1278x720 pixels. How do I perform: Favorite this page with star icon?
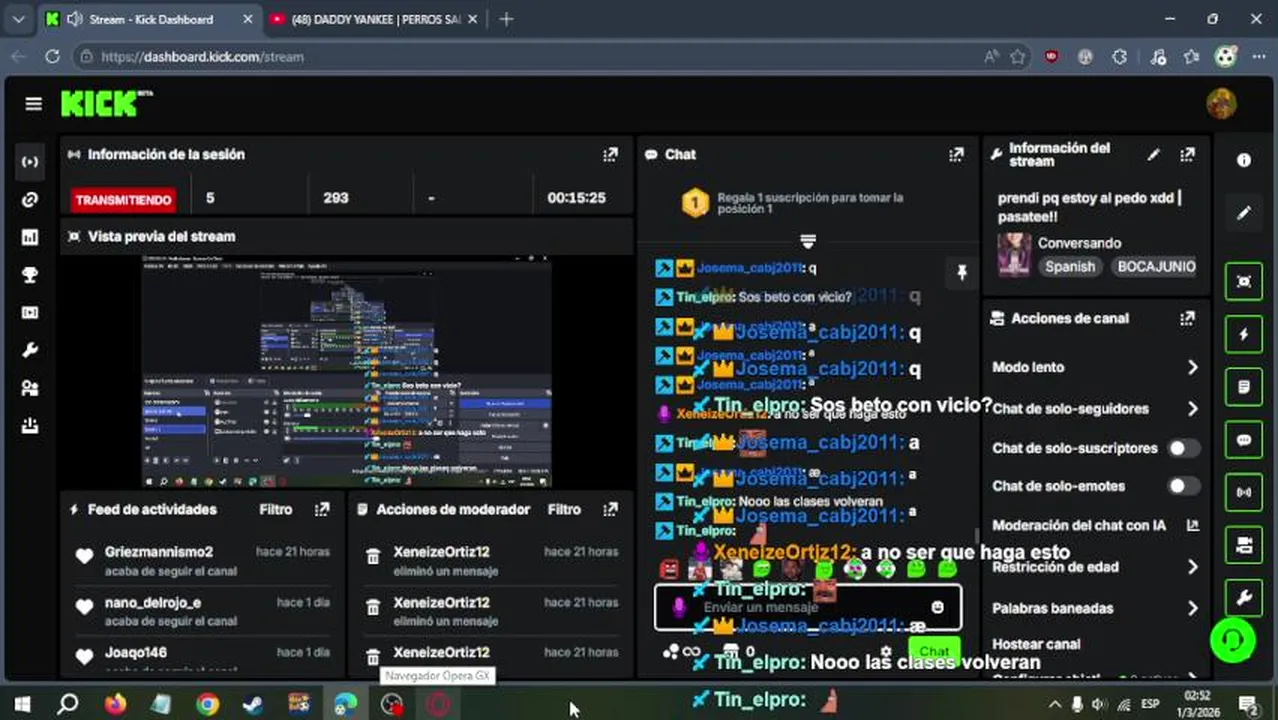(1017, 57)
